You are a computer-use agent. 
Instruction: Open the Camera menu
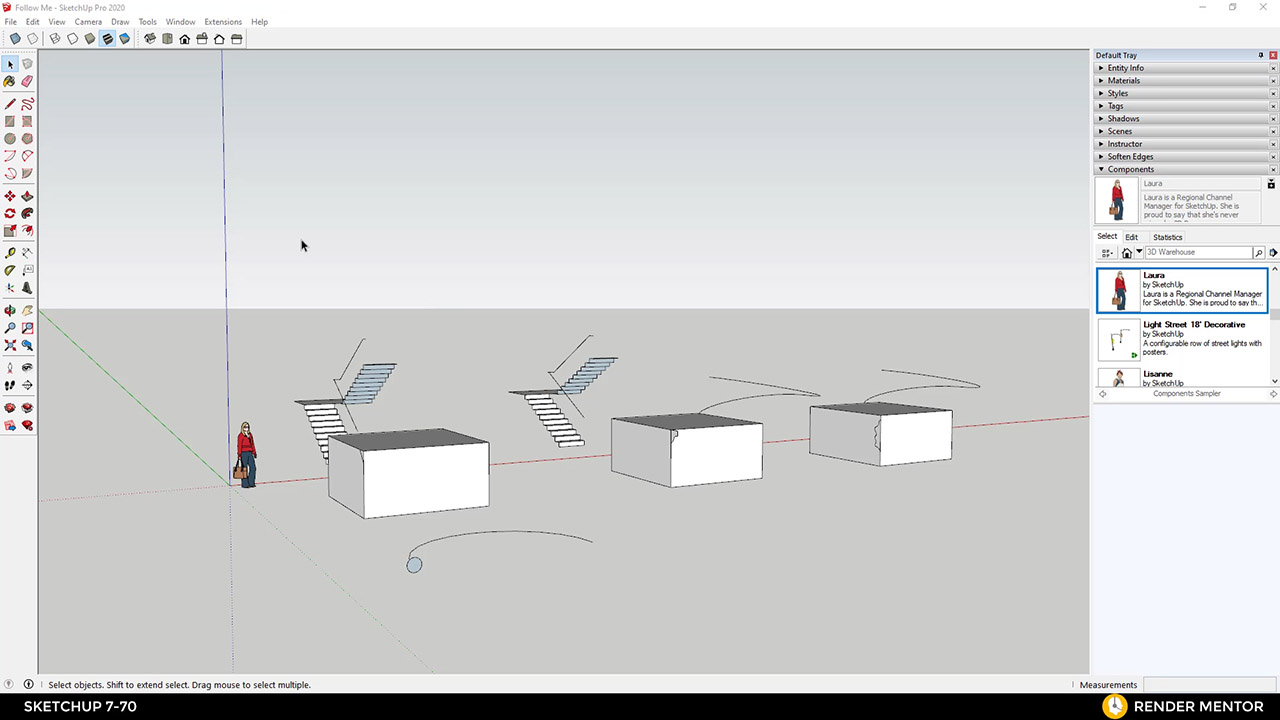point(88,21)
